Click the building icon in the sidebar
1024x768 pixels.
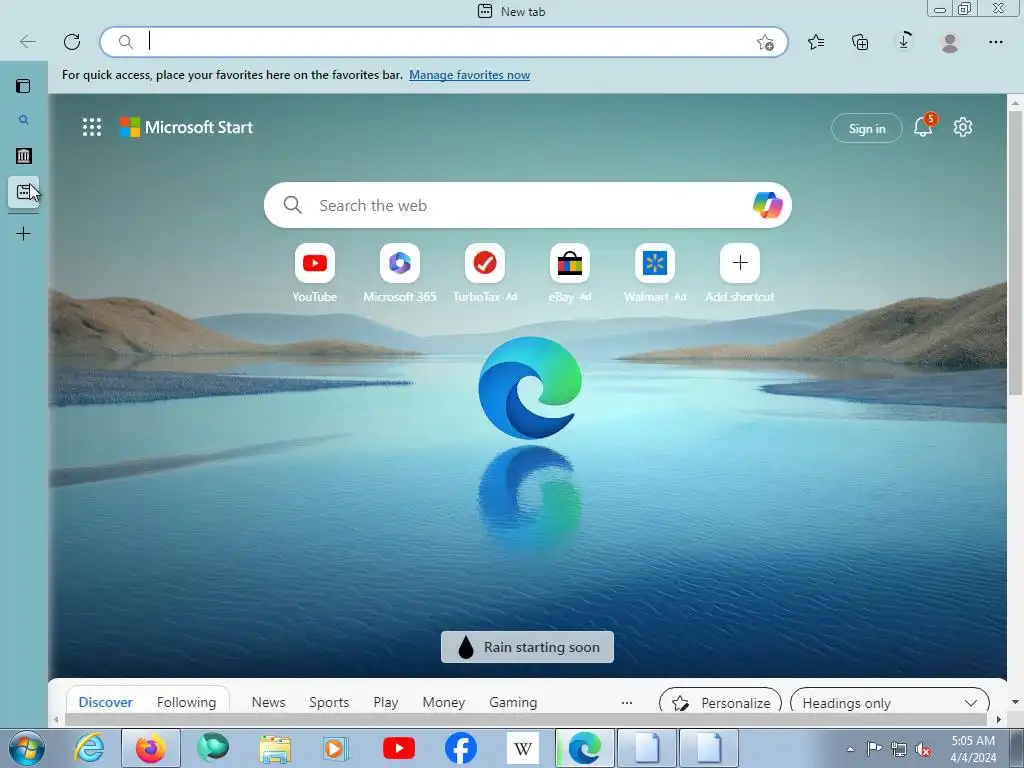point(24,155)
